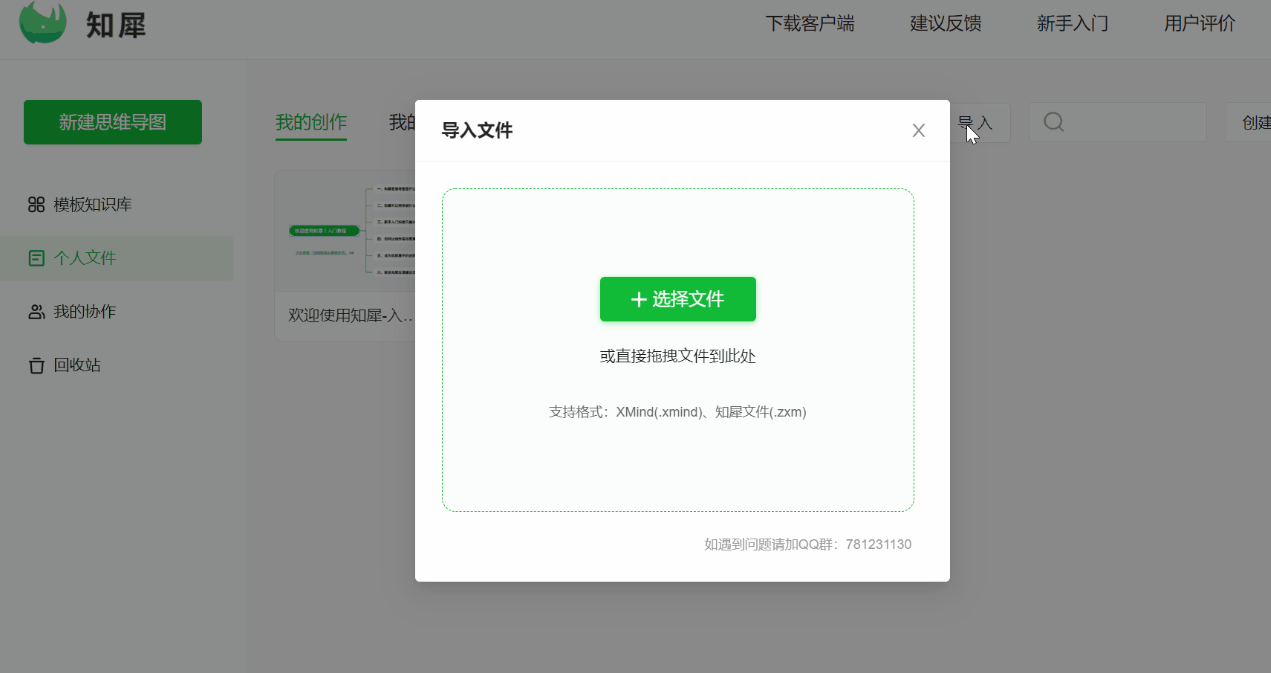1271x673 pixels.
Task: Close the 导入文件 dialog
Action: tap(918, 130)
